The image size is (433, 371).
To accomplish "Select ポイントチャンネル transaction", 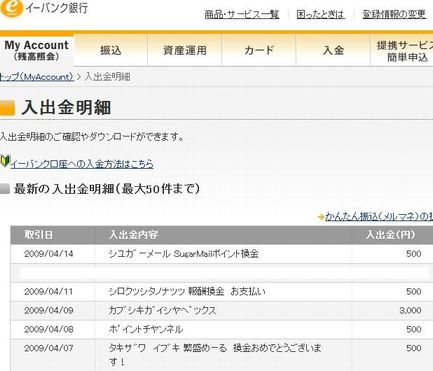I will point(146,329).
